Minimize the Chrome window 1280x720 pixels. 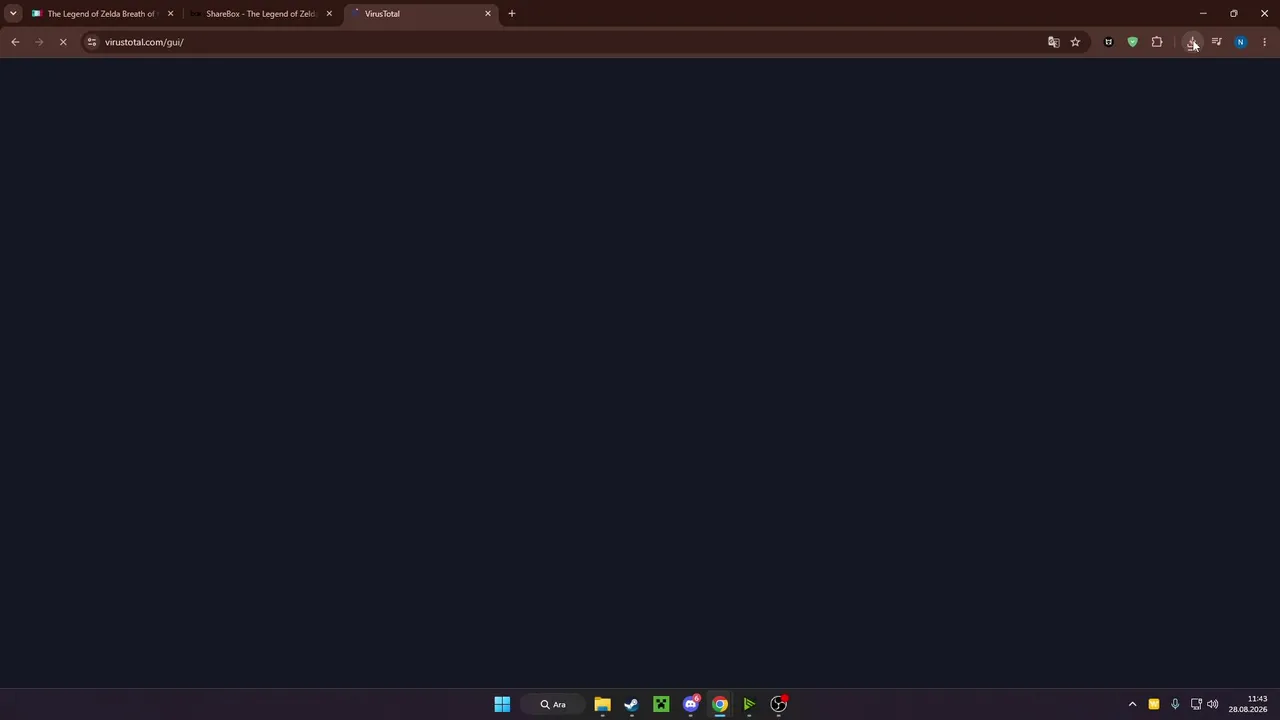(1203, 13)
